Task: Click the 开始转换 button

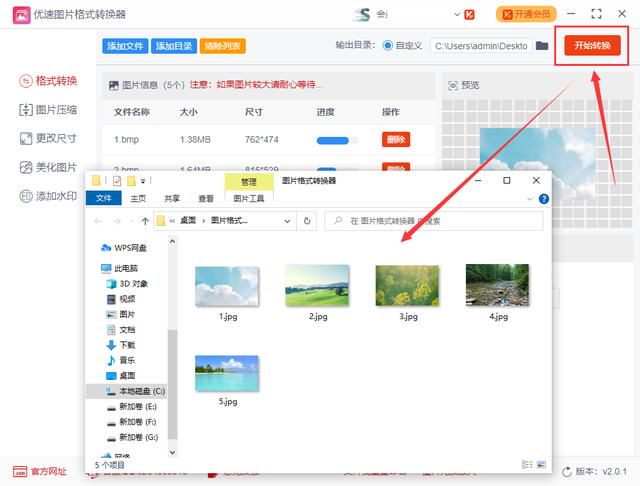Action: 592,45
